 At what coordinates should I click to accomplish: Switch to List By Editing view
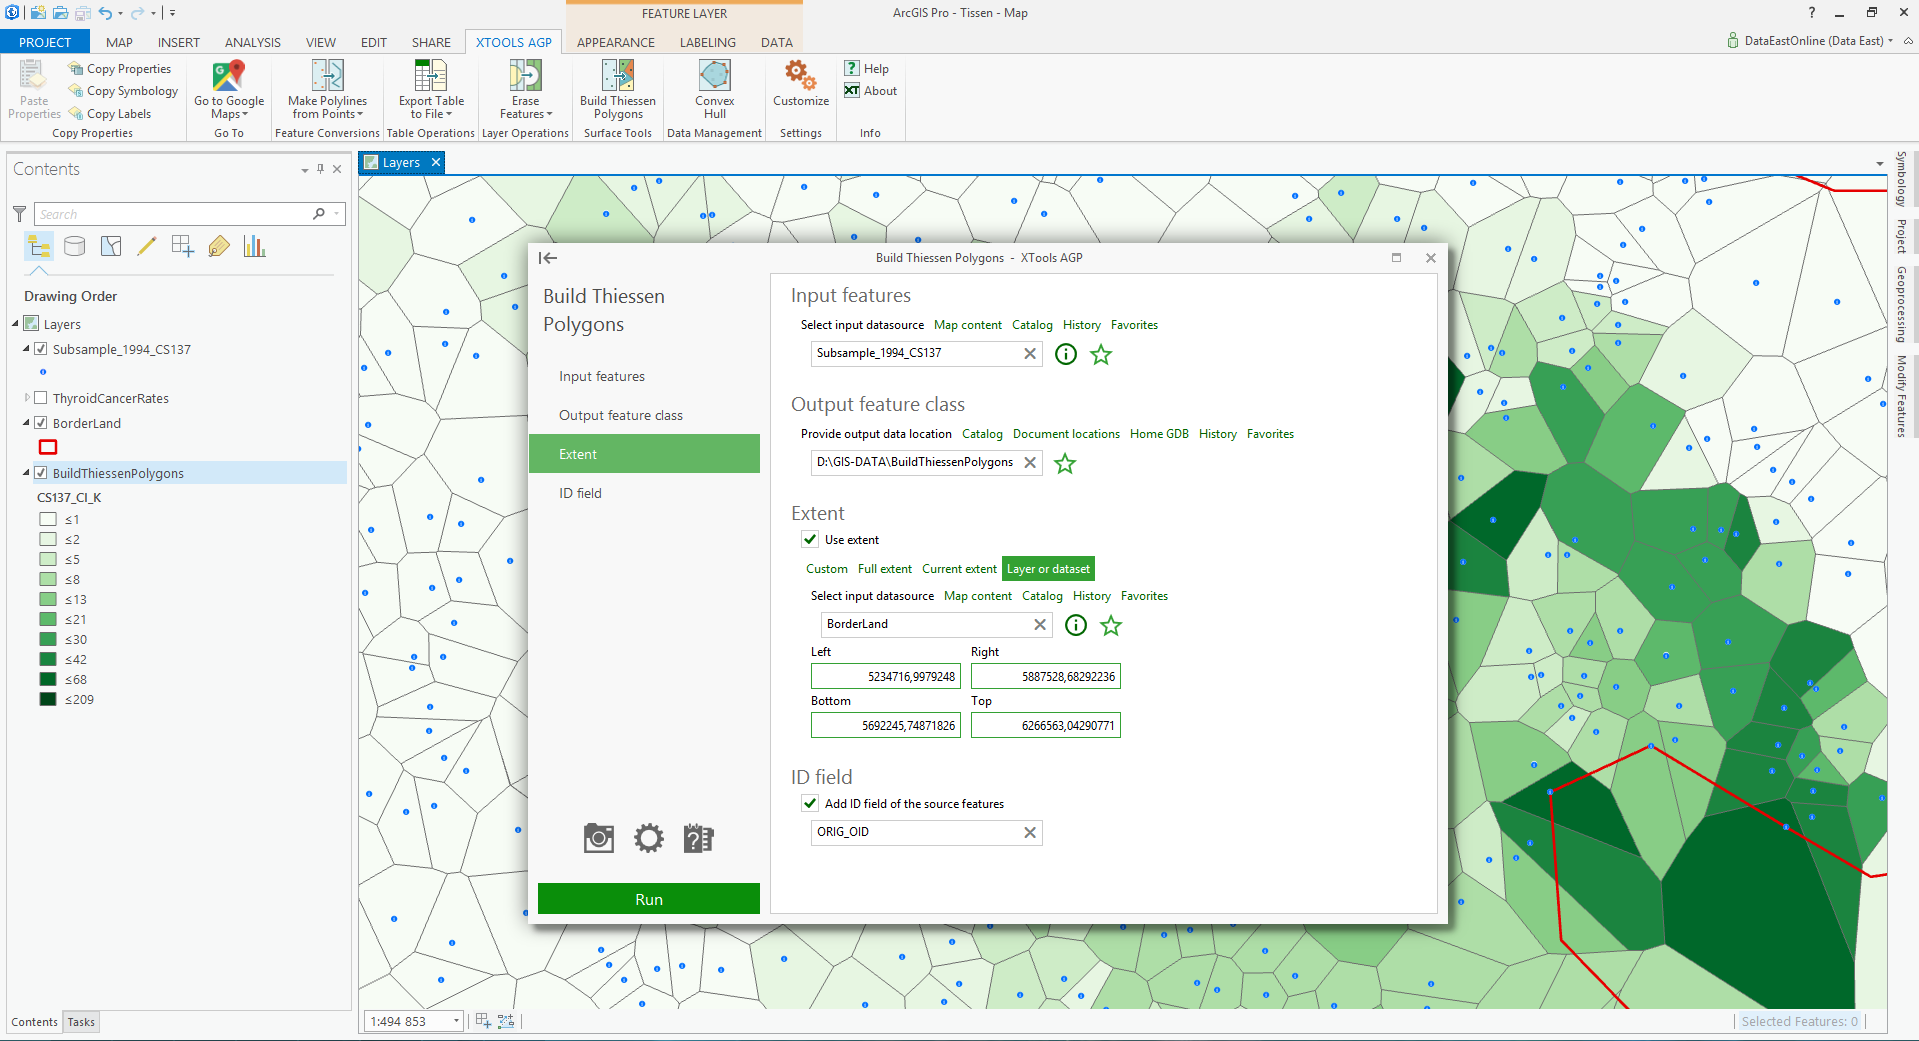coord(147,246)
